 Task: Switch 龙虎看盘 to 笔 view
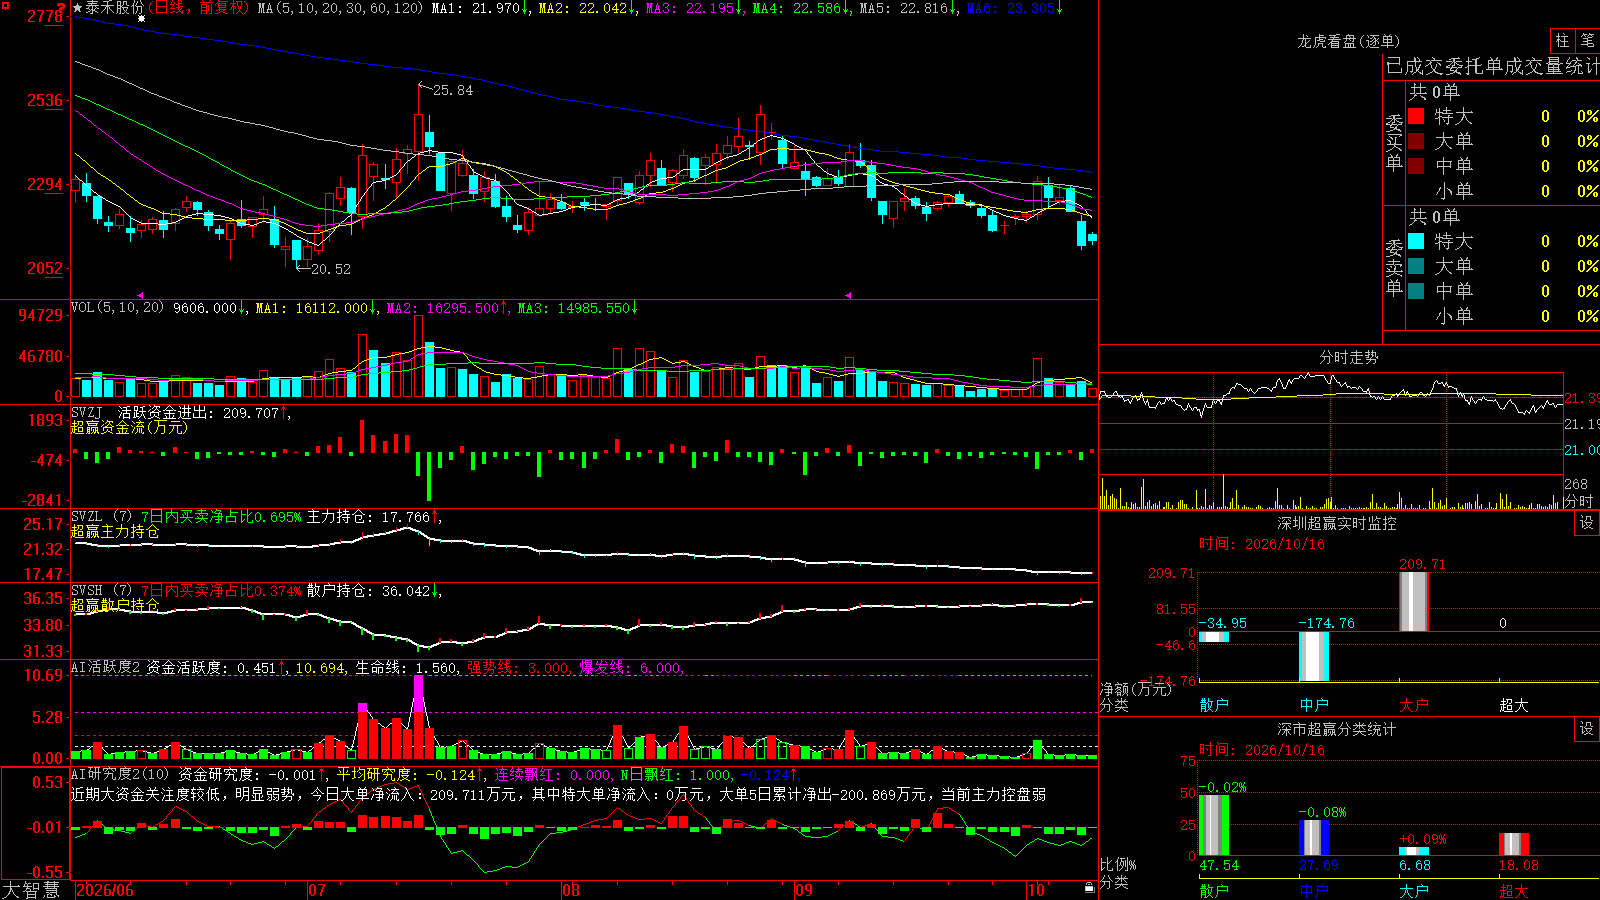[x=1587, y=41]
